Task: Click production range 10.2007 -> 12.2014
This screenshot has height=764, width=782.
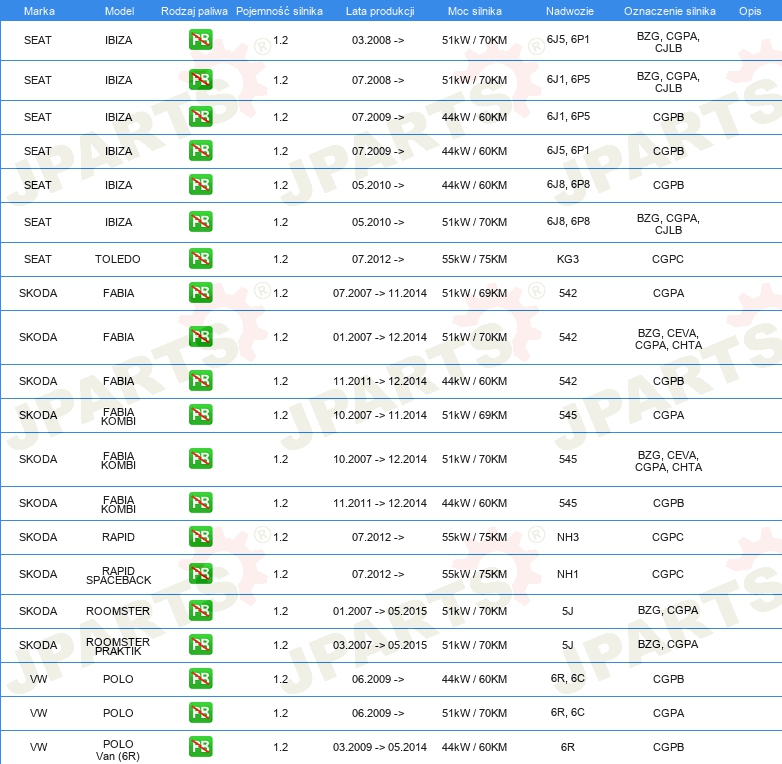Action: pyautogui.click(x=380, y=459)
